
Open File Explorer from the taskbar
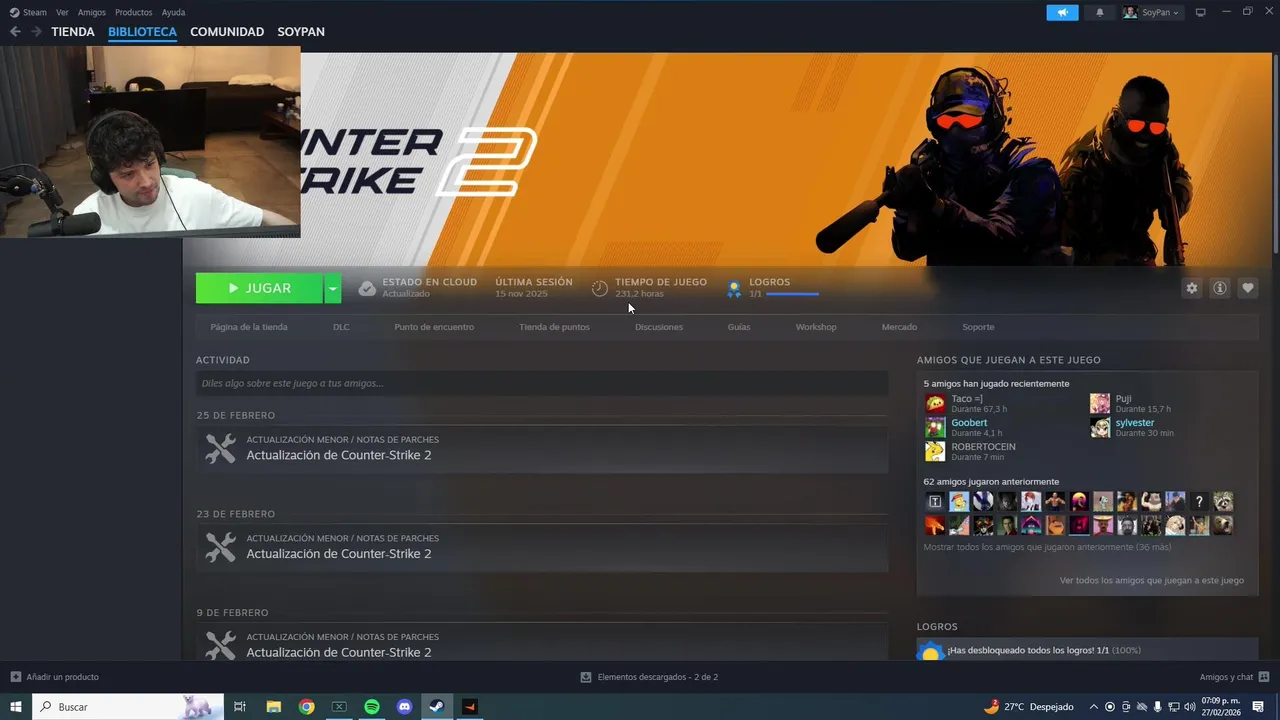(x=273, y=707)
